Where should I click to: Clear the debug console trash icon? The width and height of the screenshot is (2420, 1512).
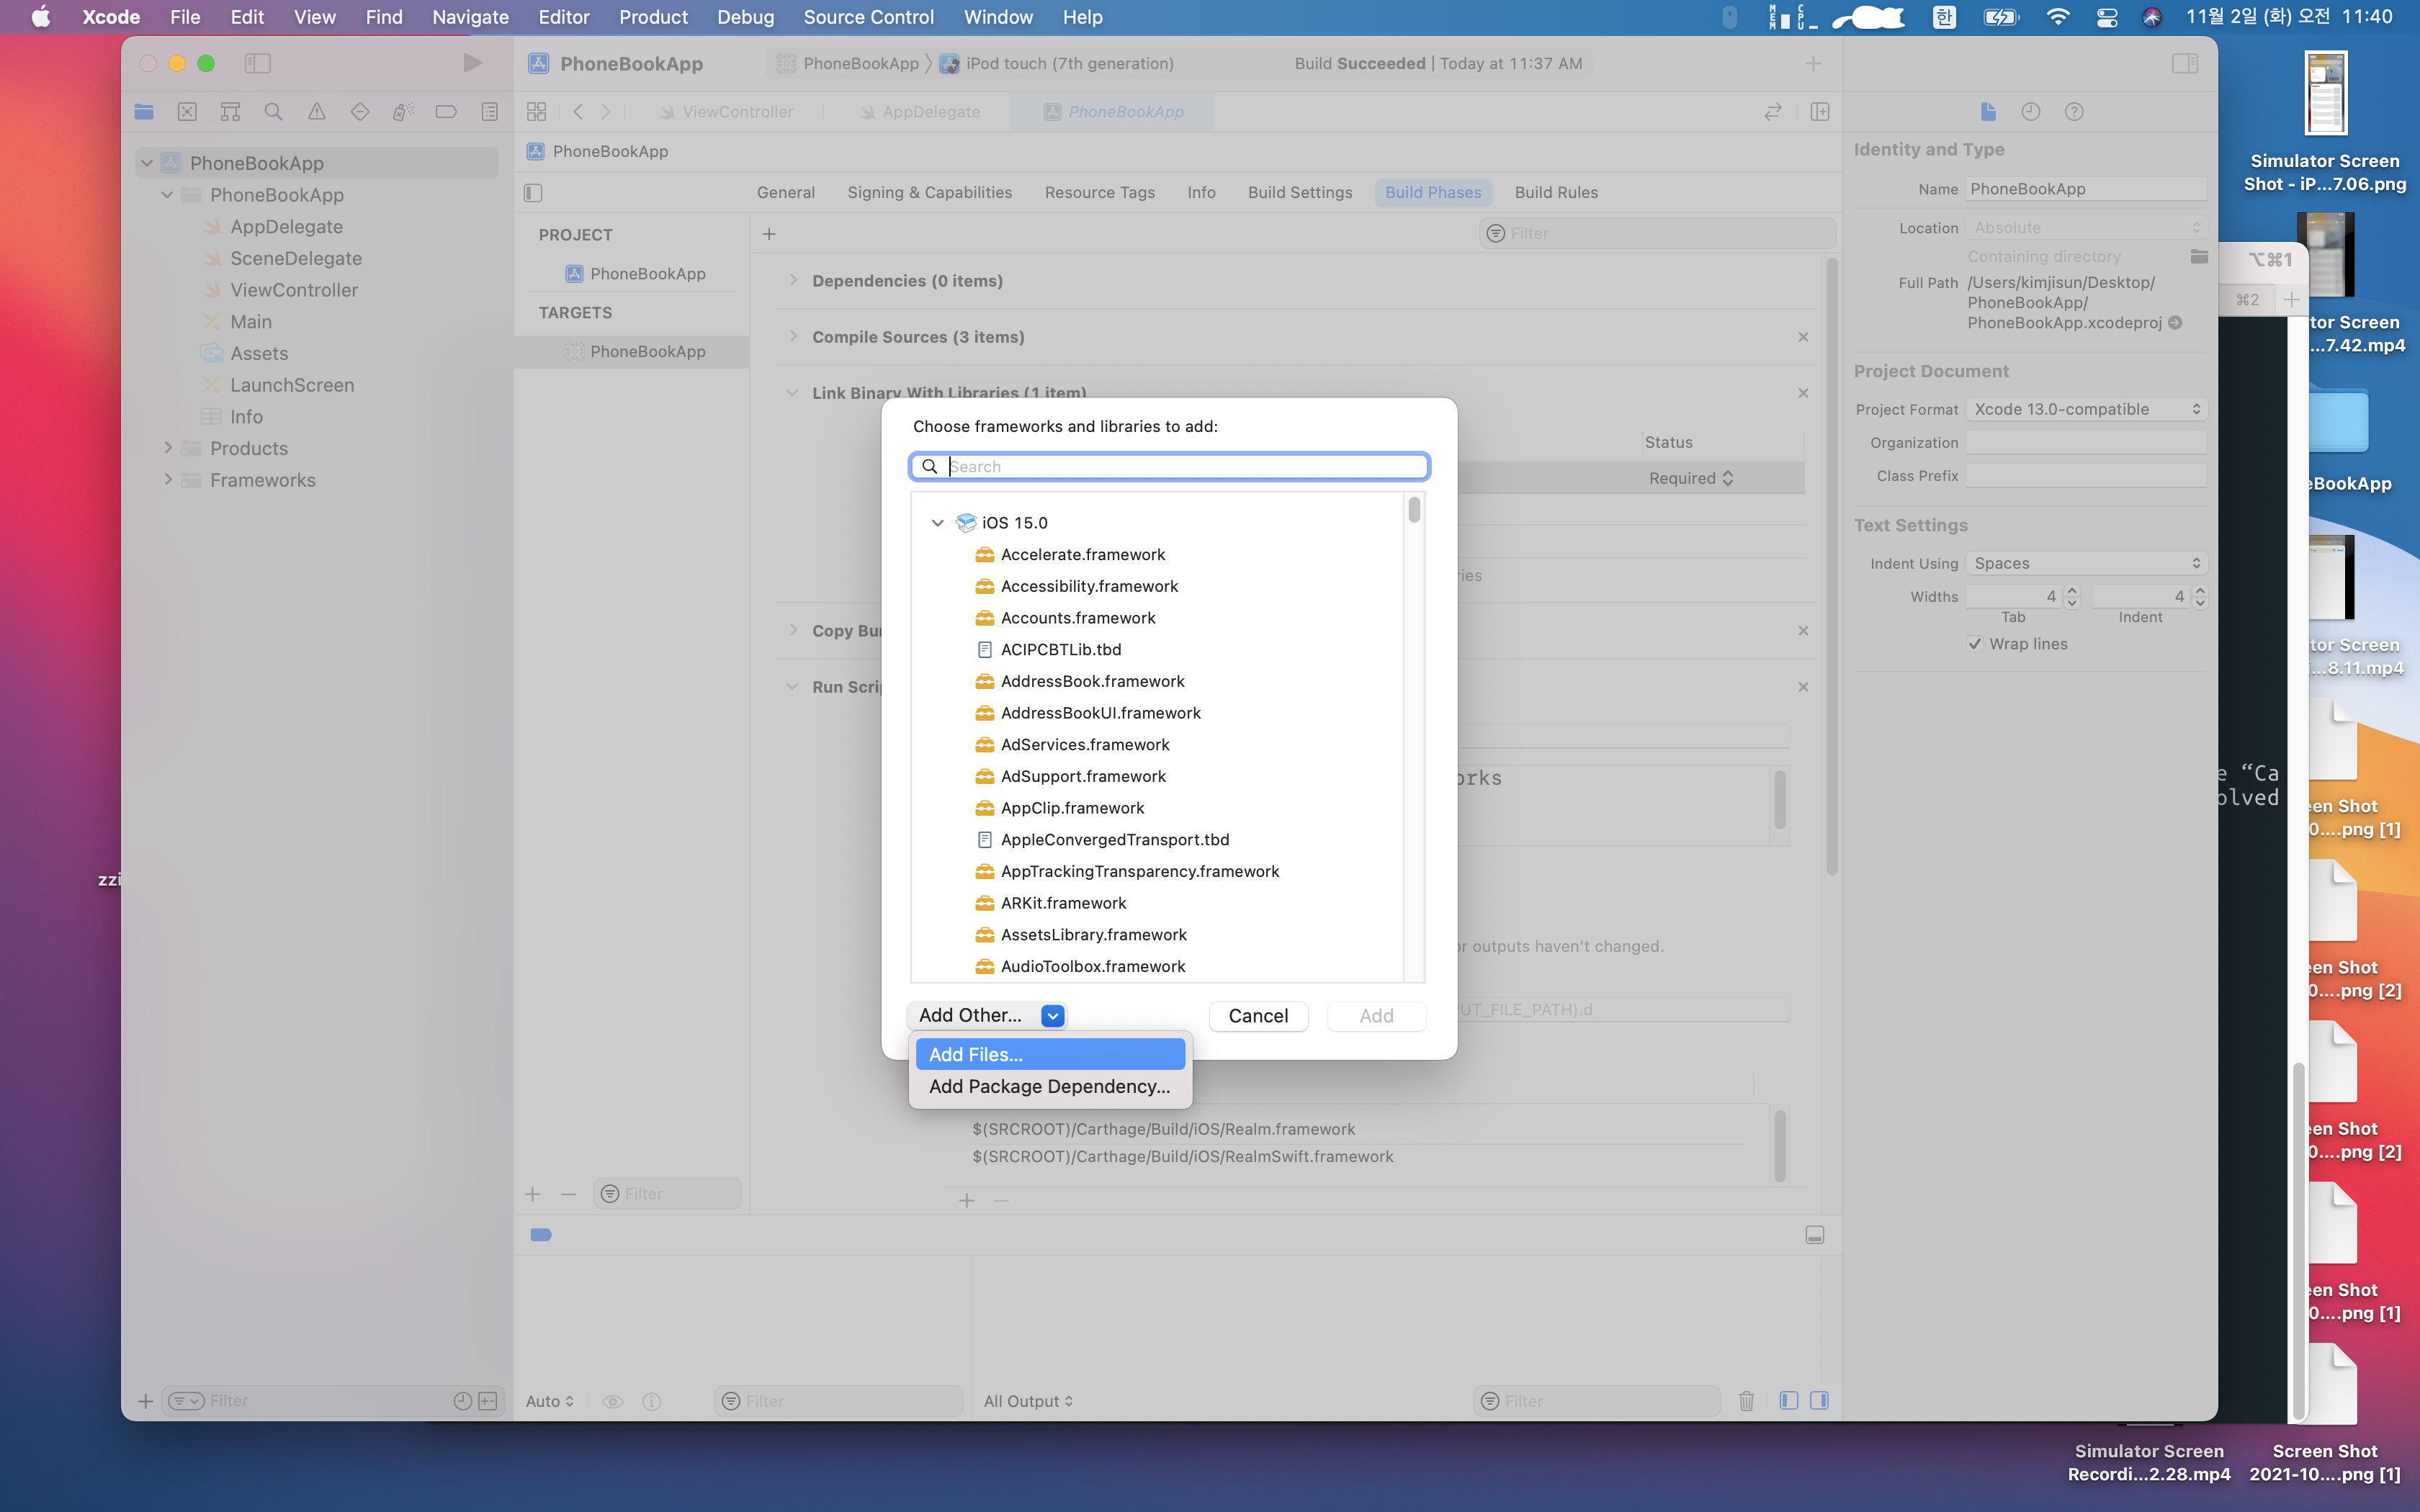coord(1746,1401)
